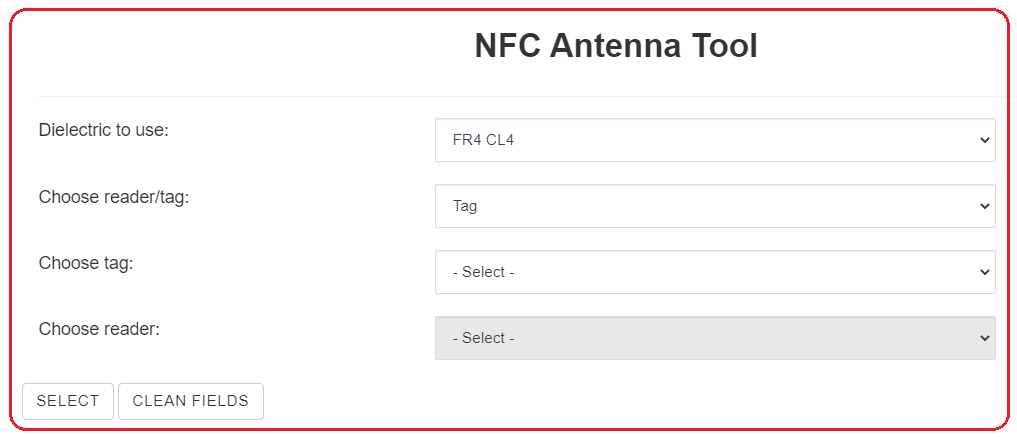Image resolution: width=1017 pixels, height=437 pixels.
Task: Click the "Choose reader:" label
Action: pos(99,329)
